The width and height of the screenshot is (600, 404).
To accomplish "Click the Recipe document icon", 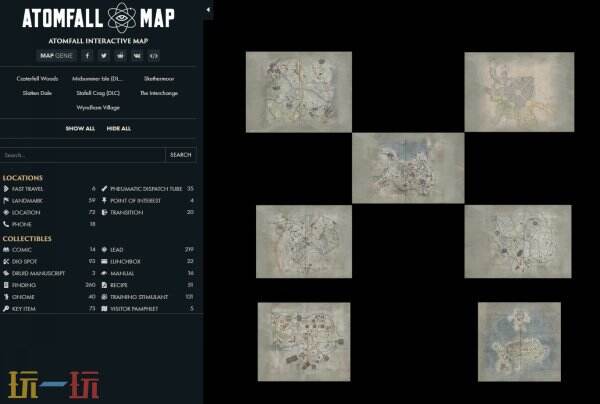I will pyautogui.click(x=104, y=285).
